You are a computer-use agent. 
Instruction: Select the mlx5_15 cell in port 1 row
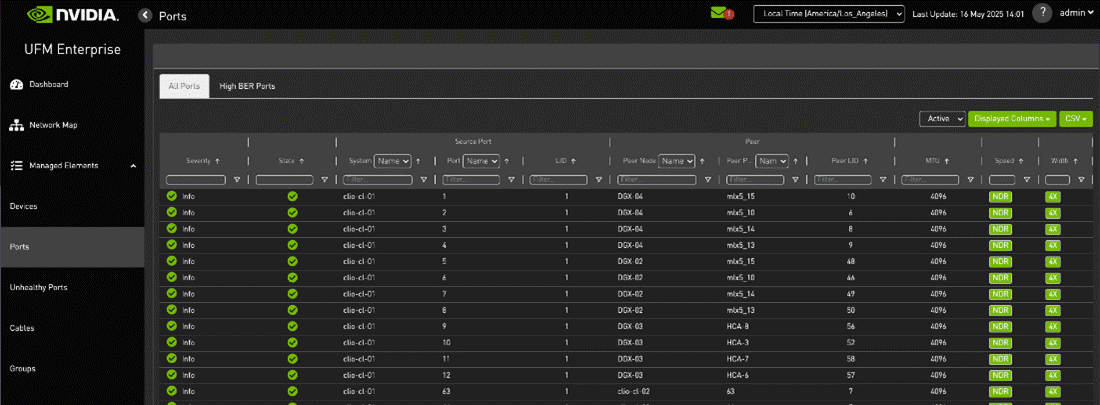(x=741, y=197)
